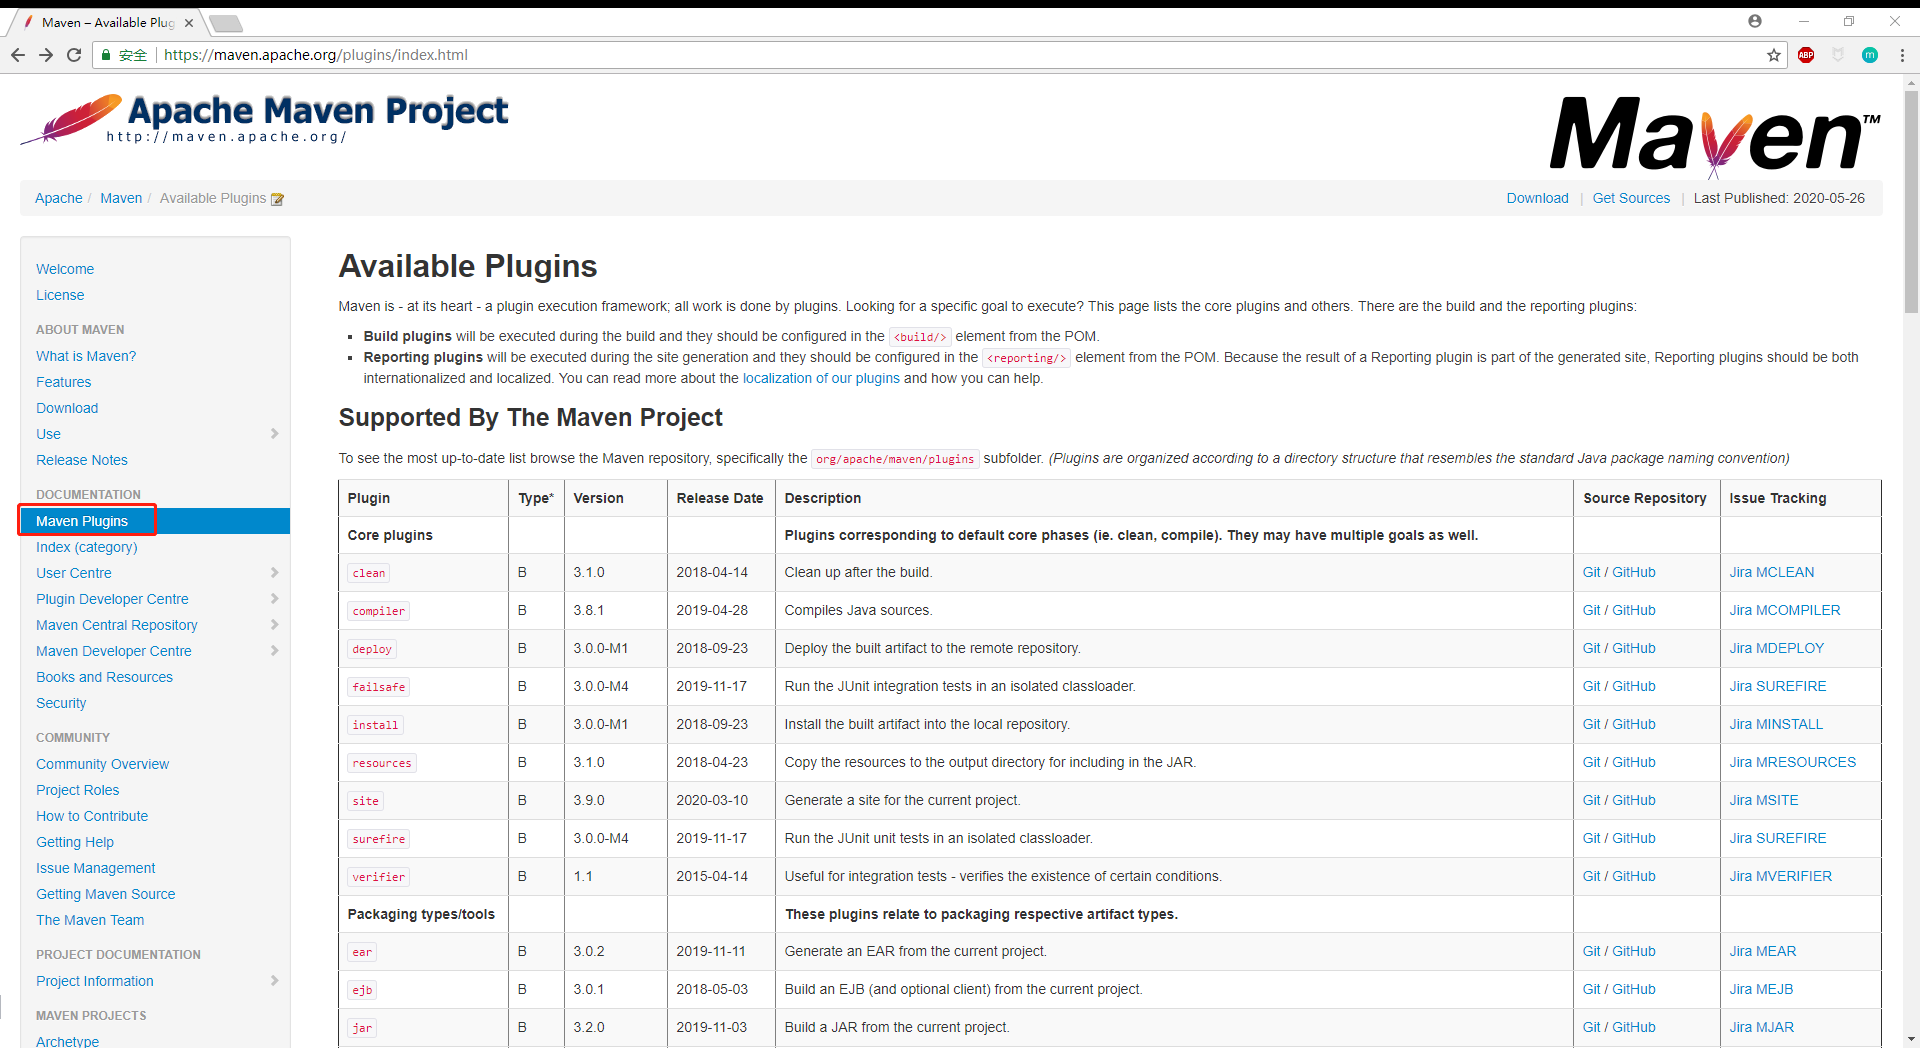Image resolution: width=1920 pixels, height=1048 pixels.
Task: Click the Download link in top bar
Action: click(1537, 198)
